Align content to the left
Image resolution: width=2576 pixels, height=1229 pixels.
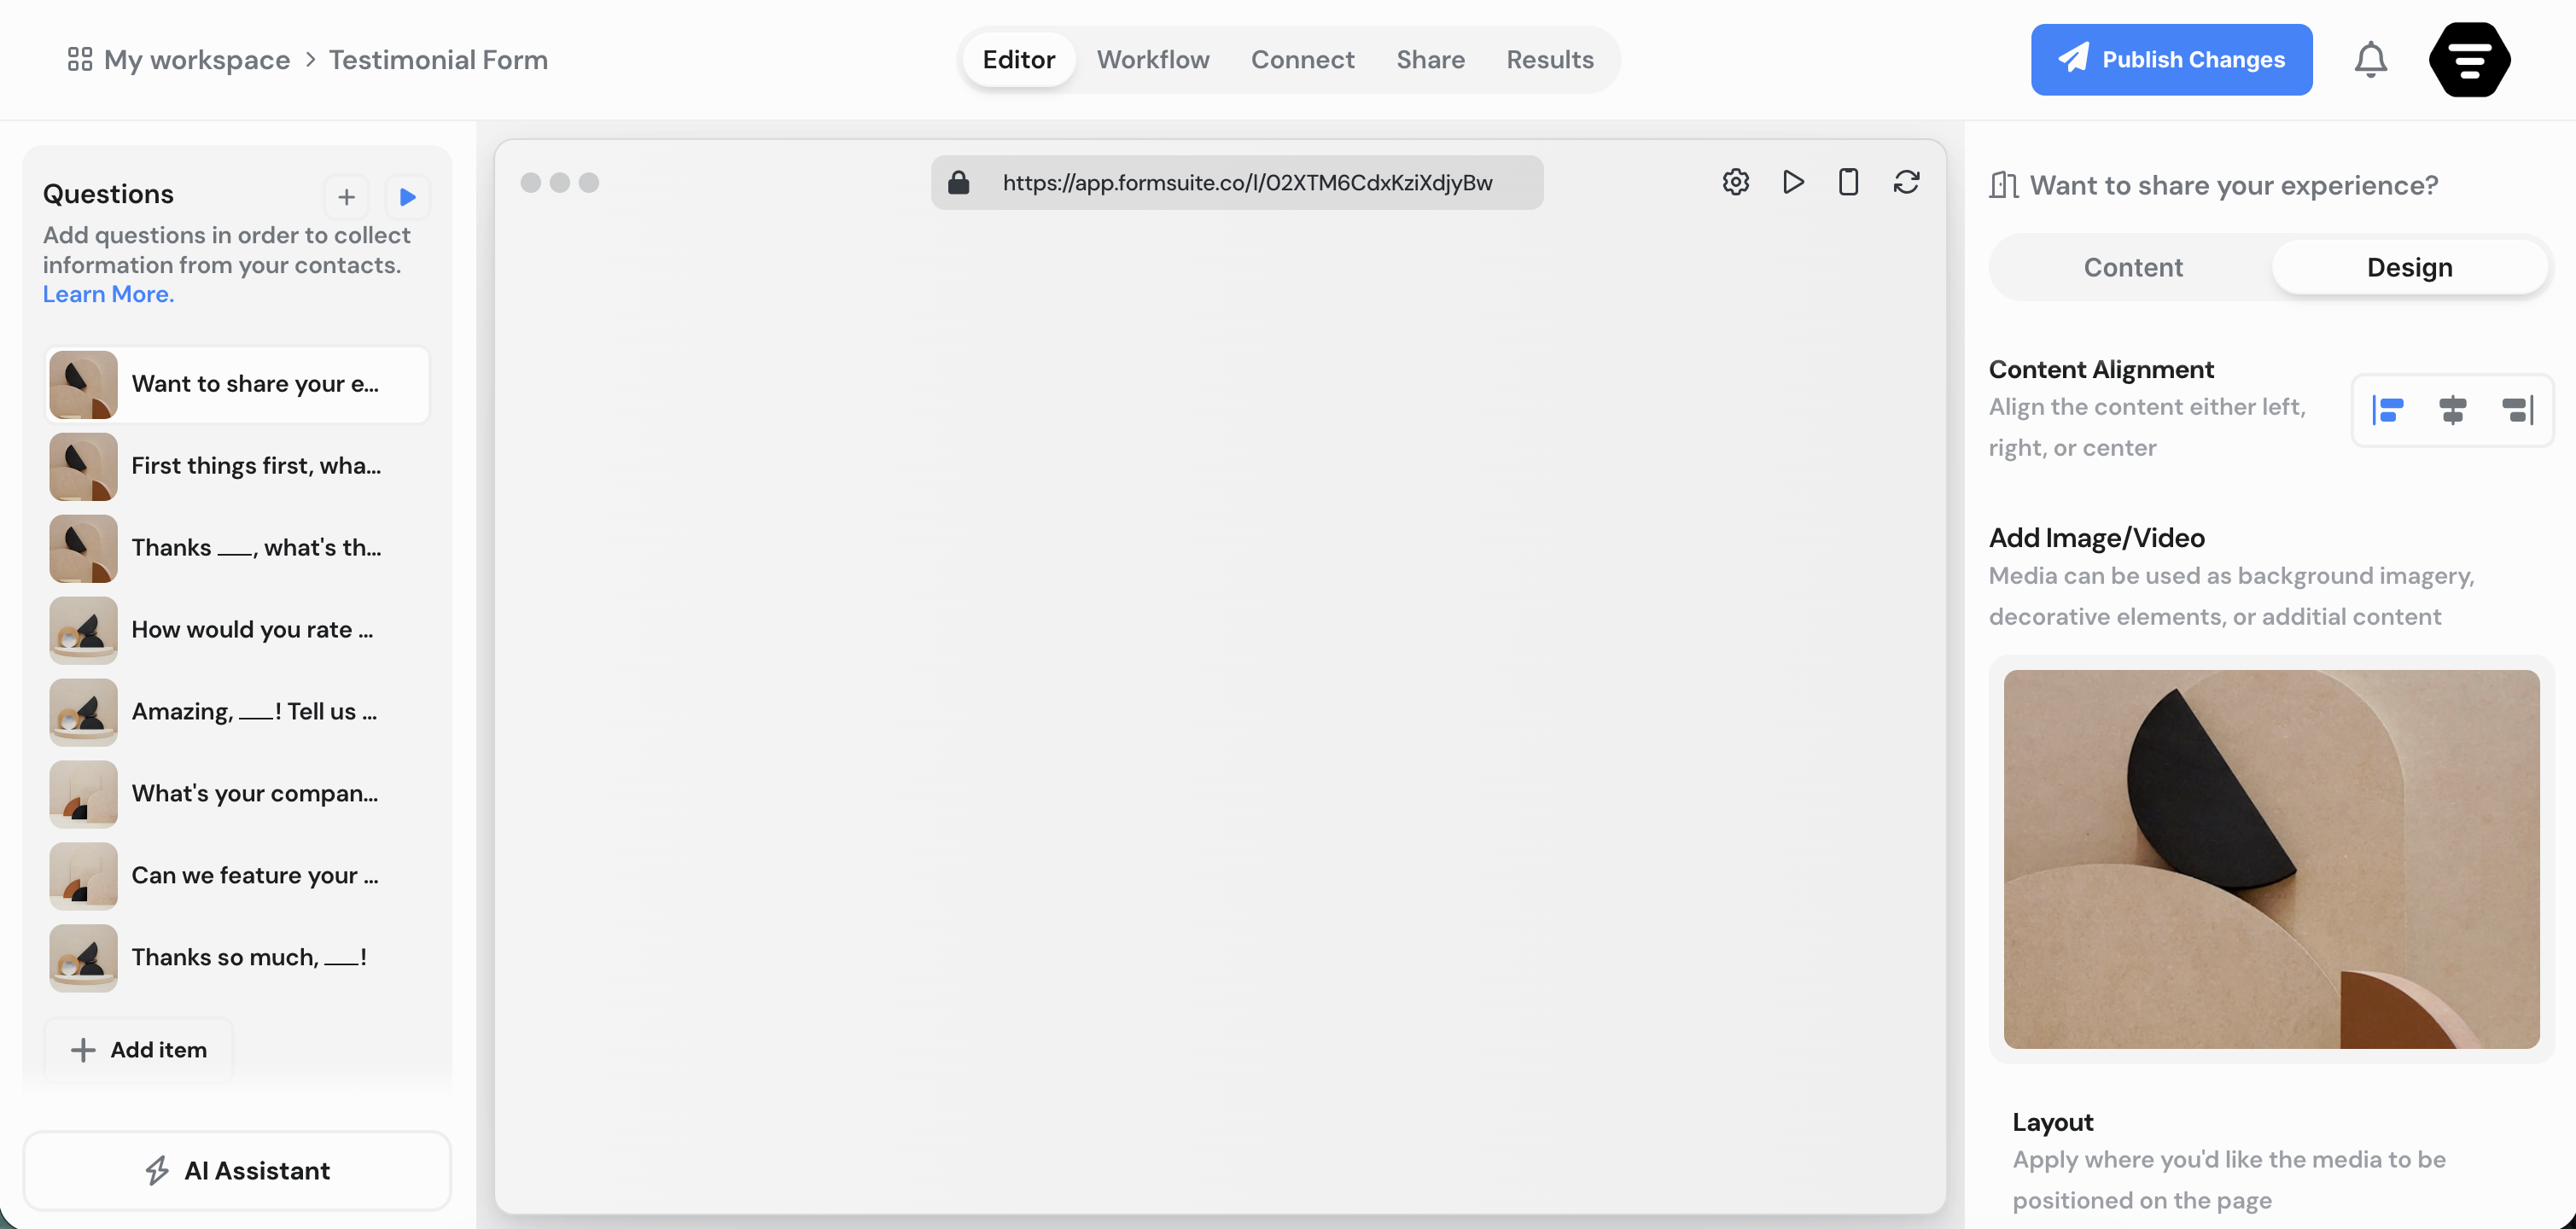pos(2388,410)
